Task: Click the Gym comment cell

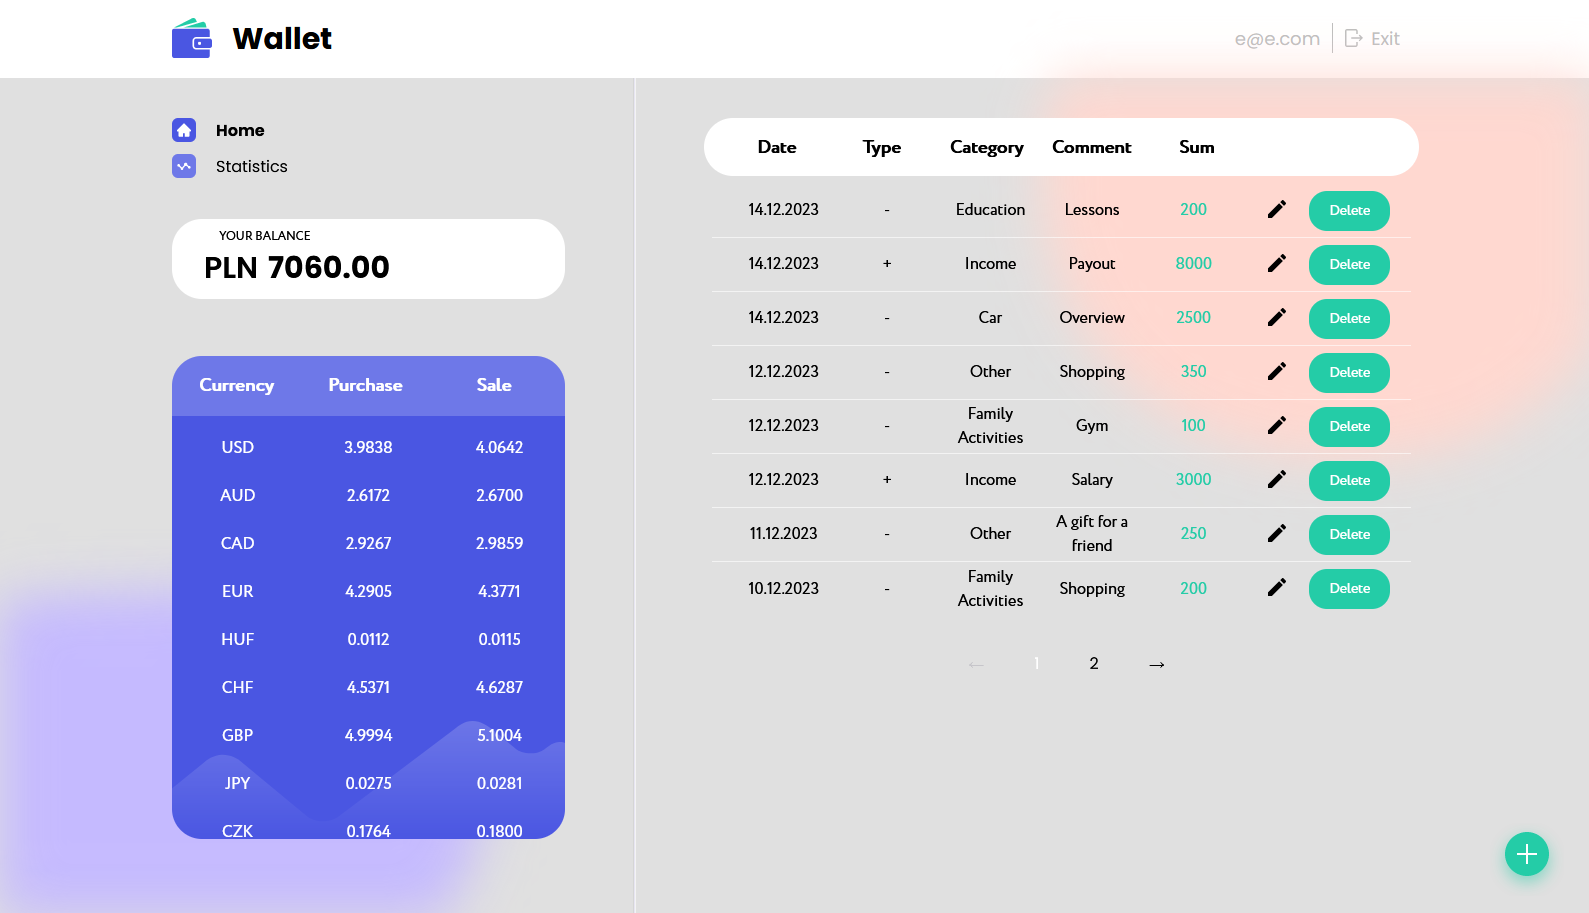Action: click(x=1092, y=426)
